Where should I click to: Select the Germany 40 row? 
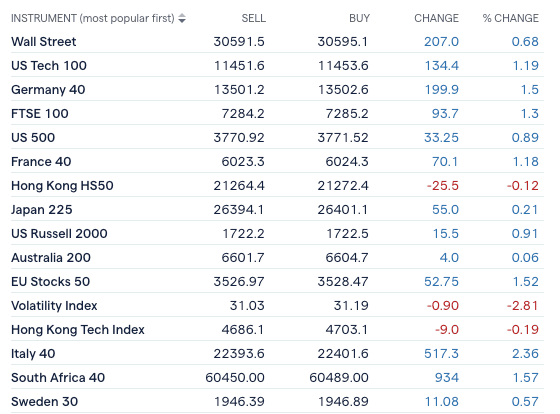coord(277,90)
